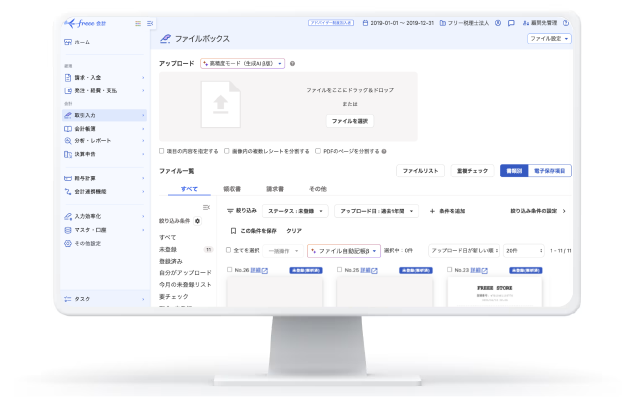
Task: Open the 20件 per-page dropdown
Action: [524, 251]
